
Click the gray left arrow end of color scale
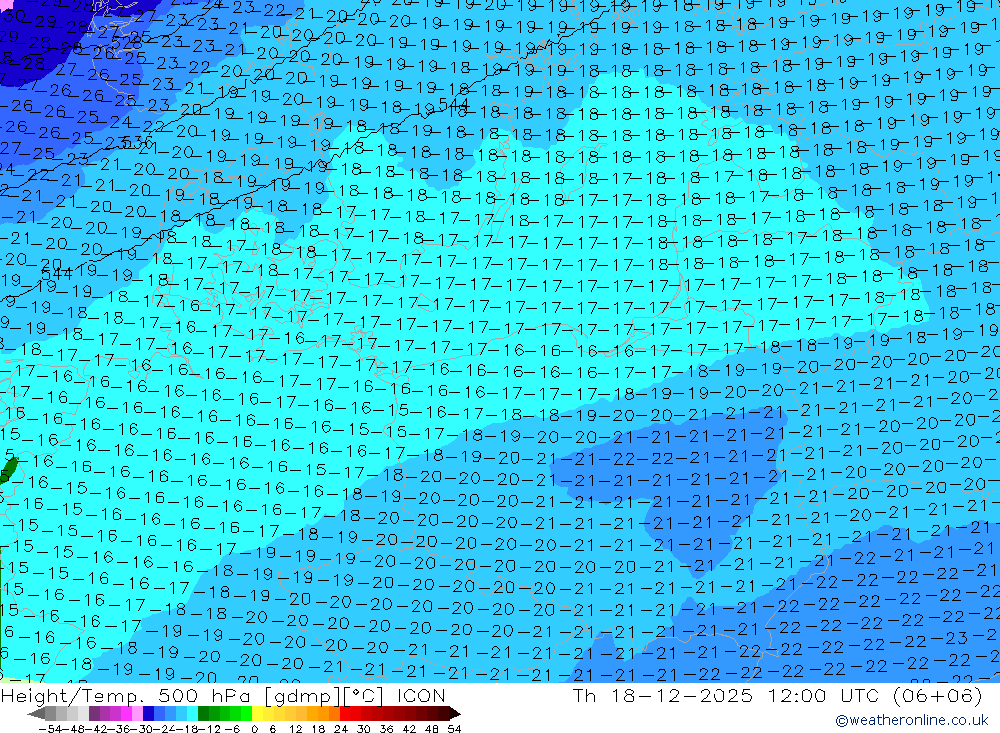36,713
